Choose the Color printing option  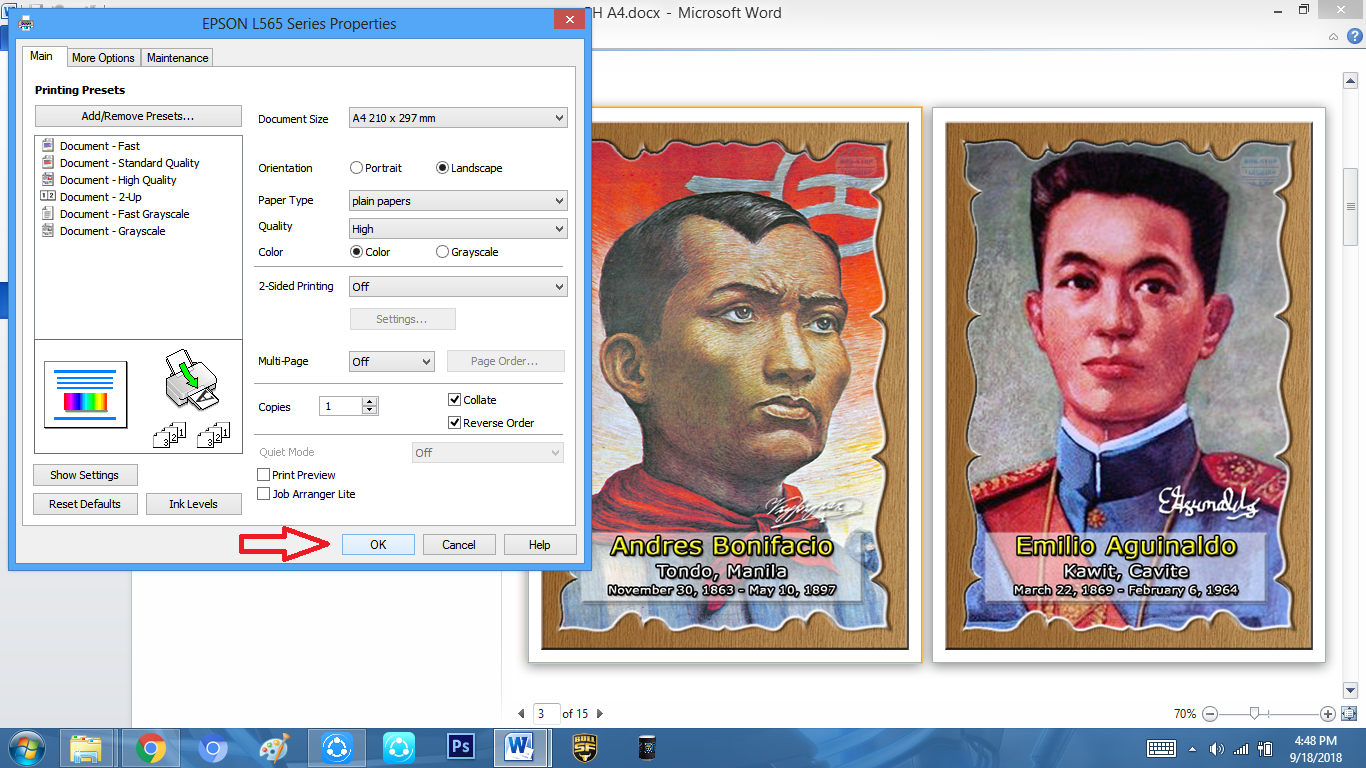357,252
